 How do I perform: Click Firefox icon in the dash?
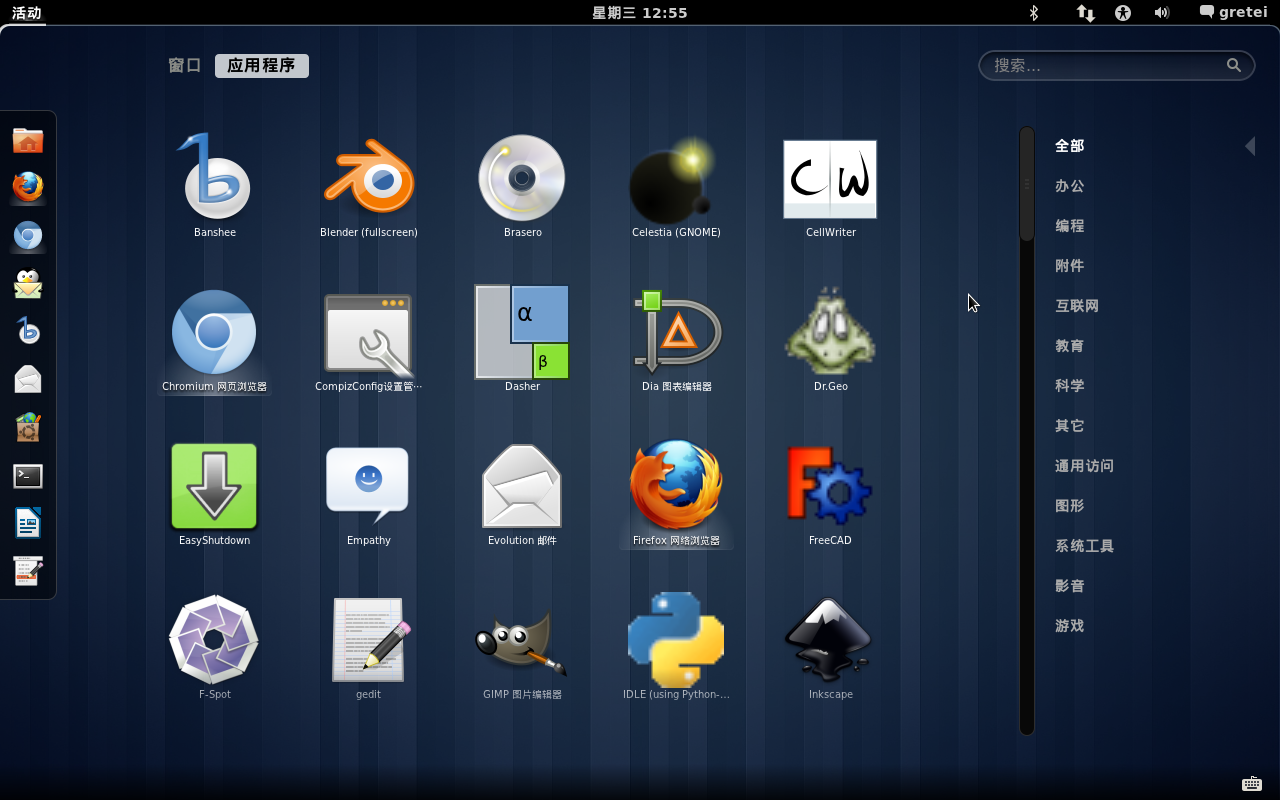[x=28, y=187]
